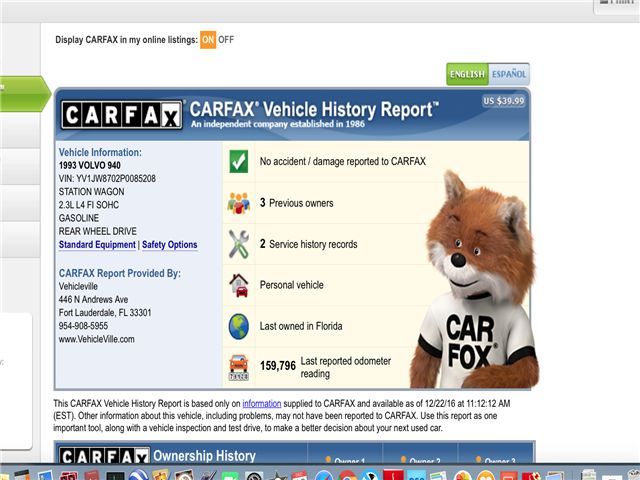640x480 pixels.
Task: Open the Safety Options link
Action: [x=169, y=244]
